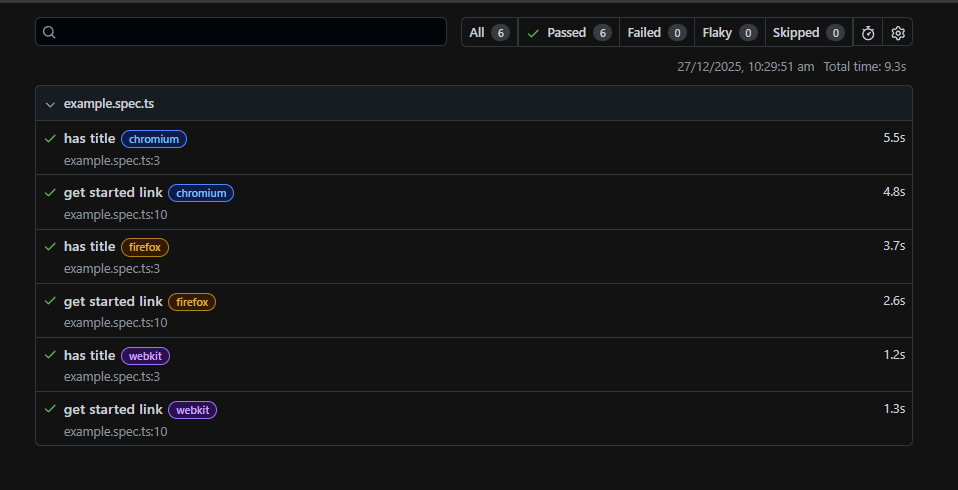Open the report settings gear icon
Screen dimensions: 958x490
point(898,33)
